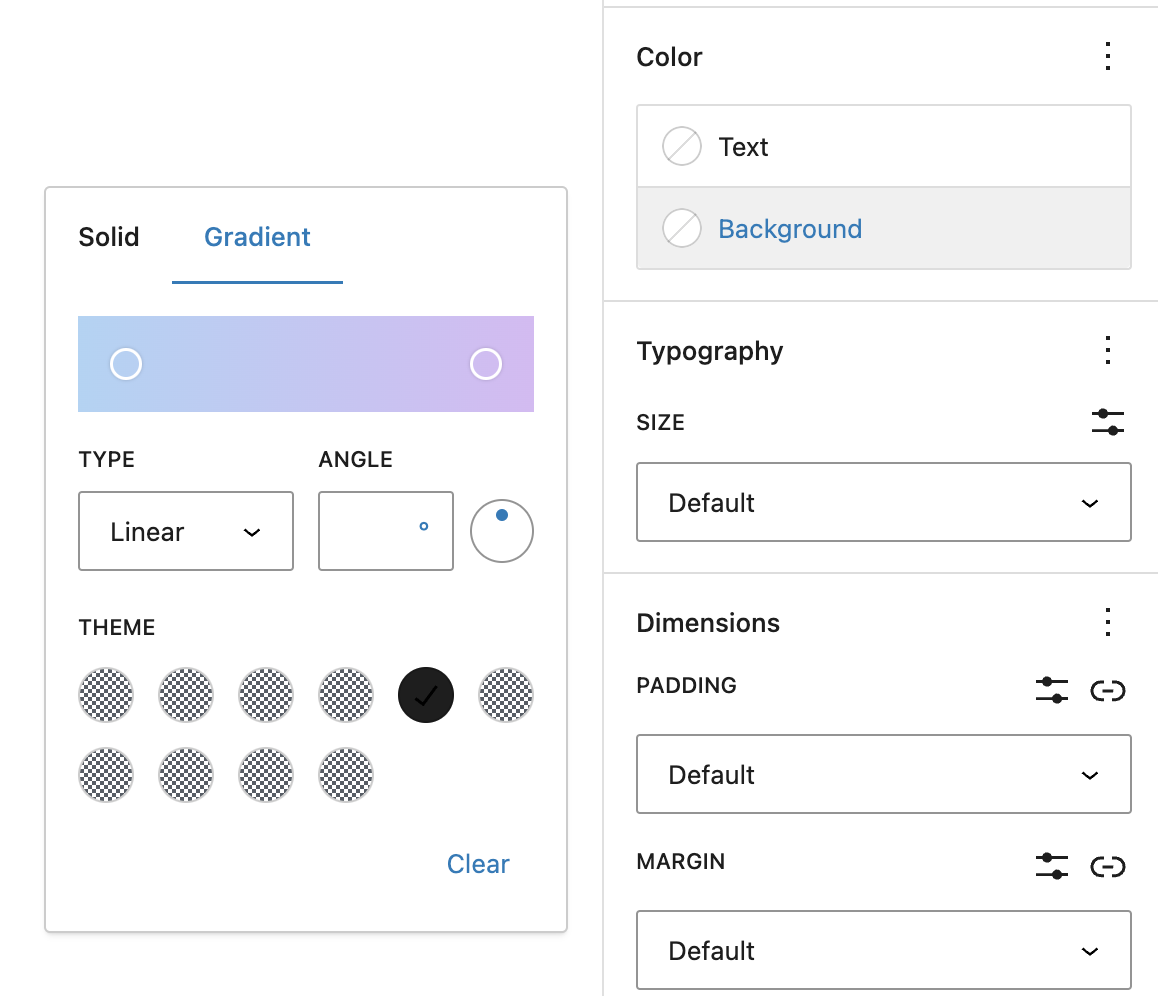Toggle the selected dark theme gradient
1158x996 pixels.
[426, 694]
